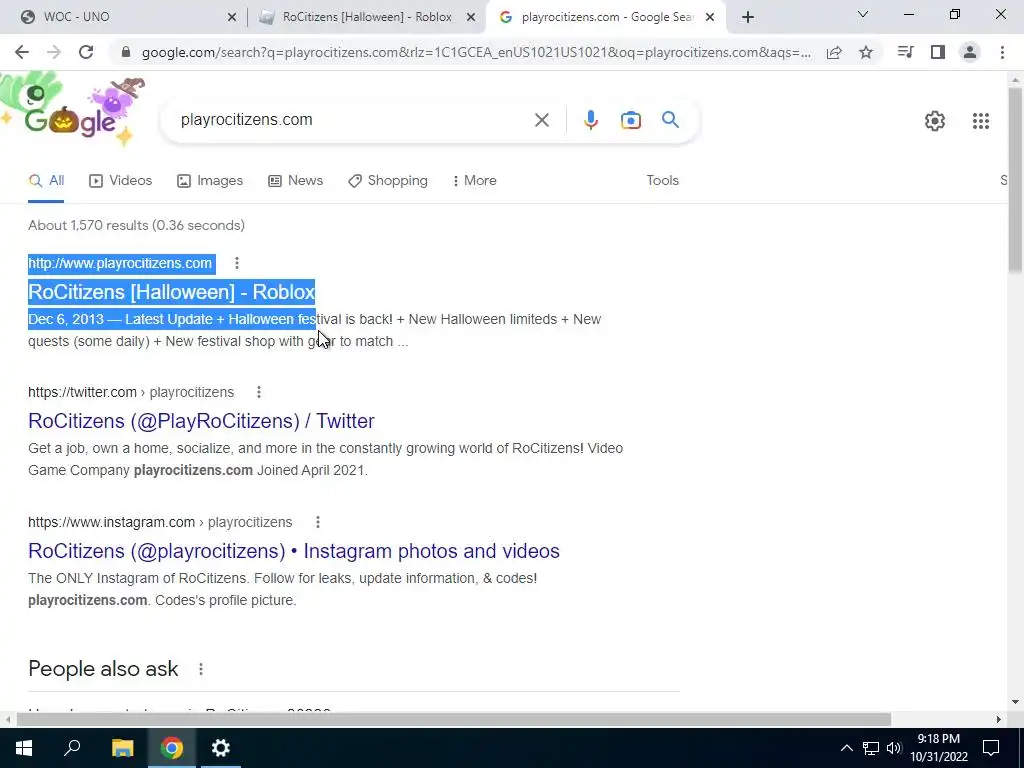Image resolution: width=1024 pixels, height=768 pixels.
Task: Click the Halloween Google doodle logo
Action: [x=73, y=110]
